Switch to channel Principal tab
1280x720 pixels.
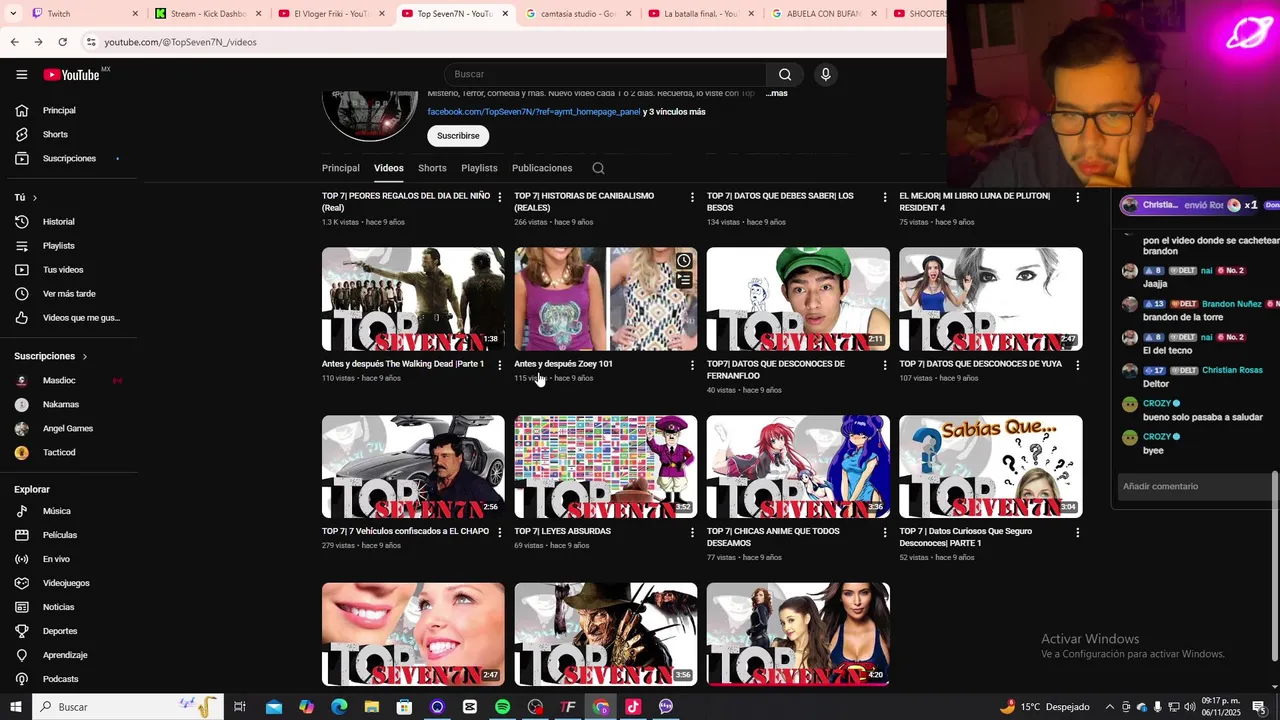coord(341,168)
